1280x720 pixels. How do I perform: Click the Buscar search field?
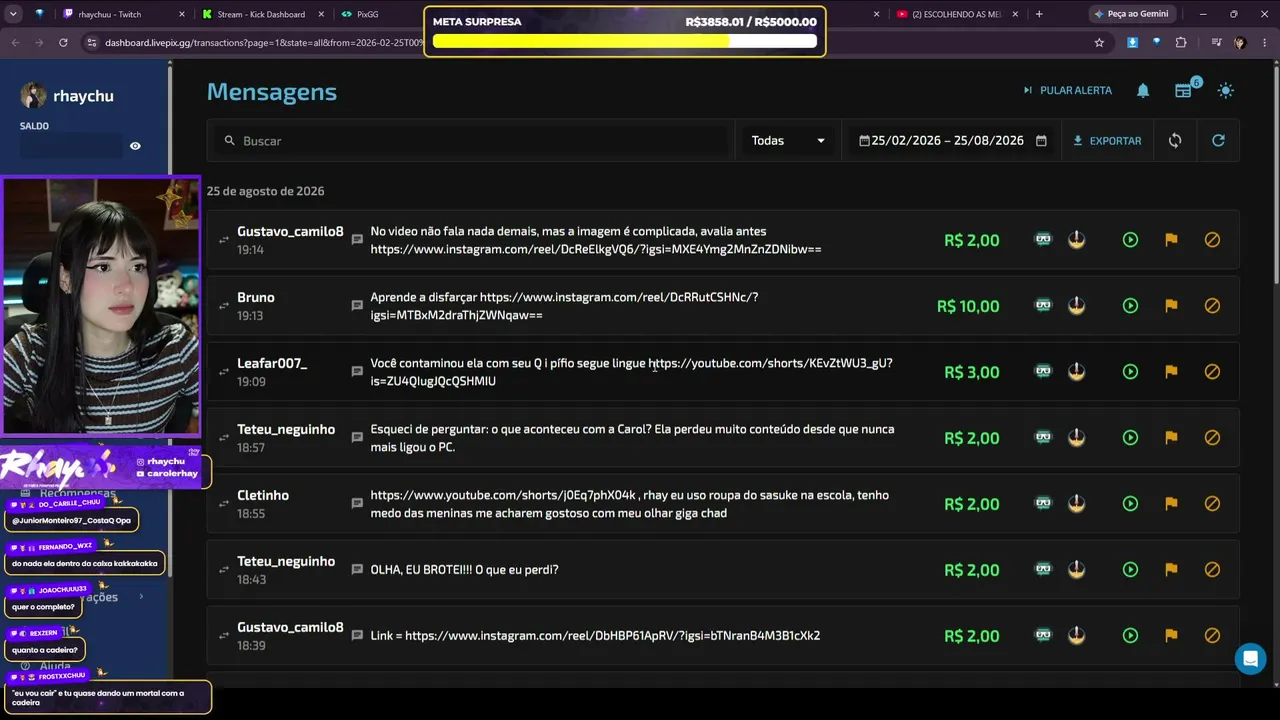point(470,141)
